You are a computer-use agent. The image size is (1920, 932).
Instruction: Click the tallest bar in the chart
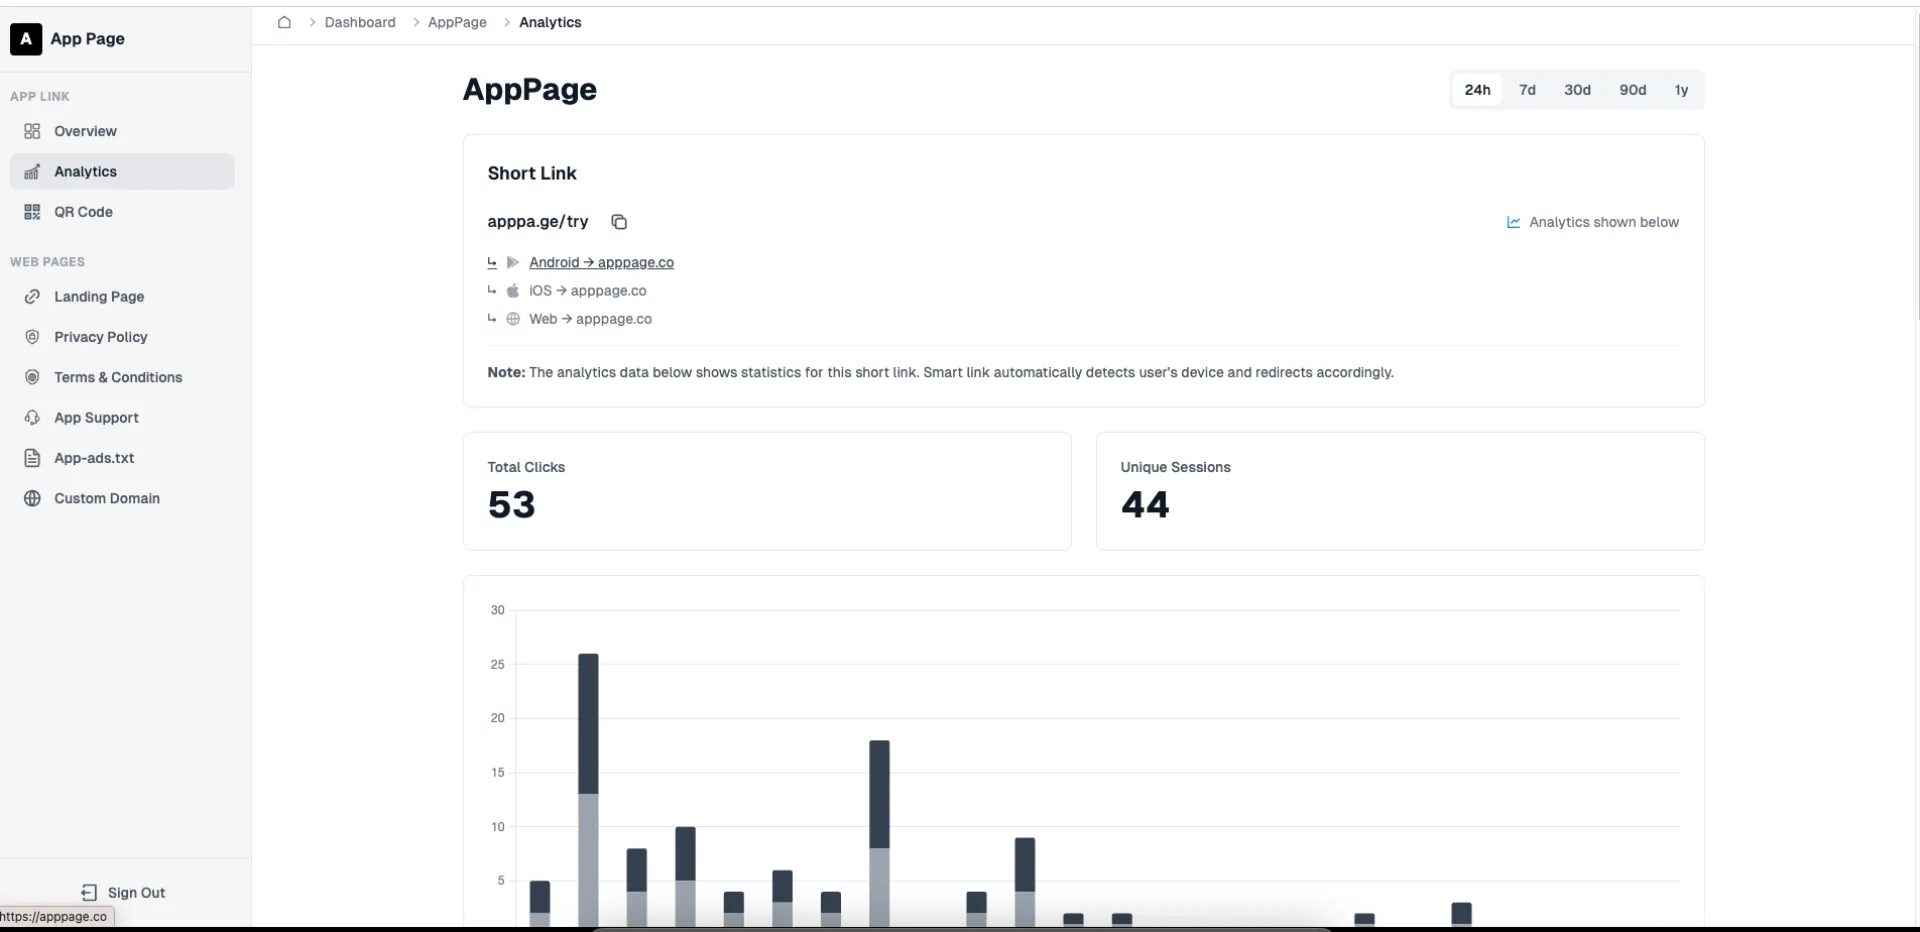pyautogui.click(x=588, y=790)
